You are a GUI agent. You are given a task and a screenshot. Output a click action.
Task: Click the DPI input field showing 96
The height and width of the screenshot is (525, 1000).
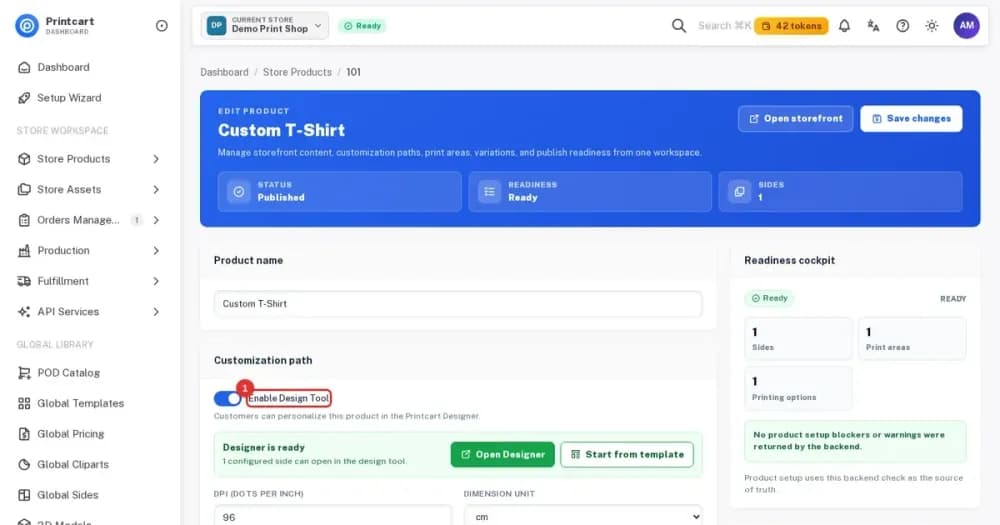[332, 515]
